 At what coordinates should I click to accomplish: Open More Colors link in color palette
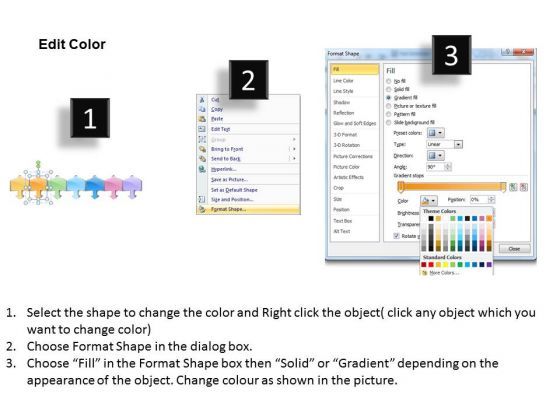pos(444,273)
